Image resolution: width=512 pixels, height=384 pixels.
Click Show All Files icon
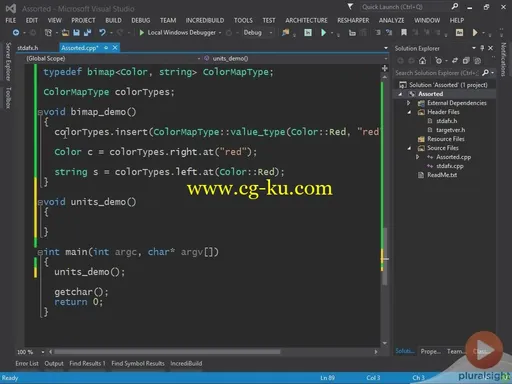[x=478, y=61]
